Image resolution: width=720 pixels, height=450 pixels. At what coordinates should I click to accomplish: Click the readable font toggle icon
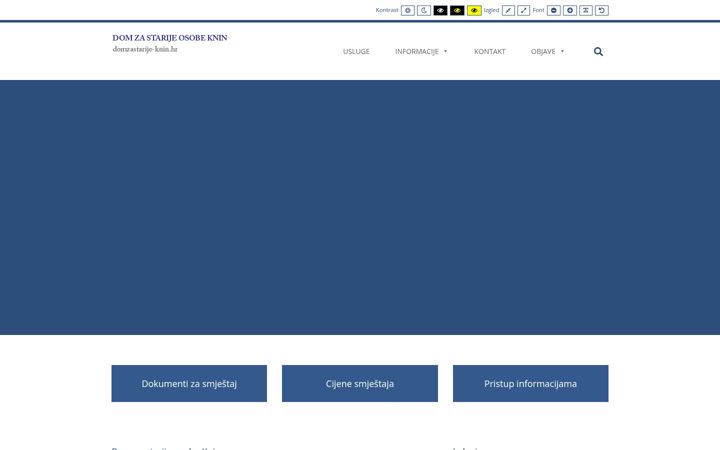(586, 11)
